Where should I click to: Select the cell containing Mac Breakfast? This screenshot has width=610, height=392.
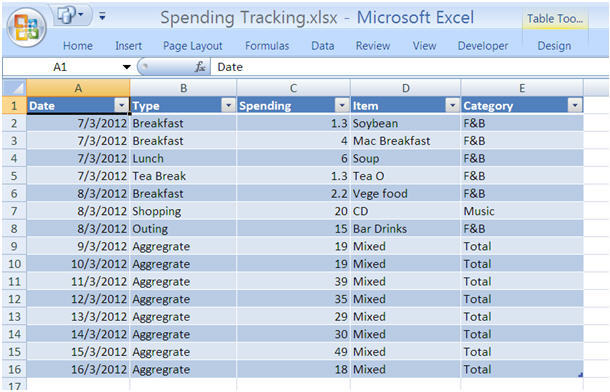click(x=406, y=141)
